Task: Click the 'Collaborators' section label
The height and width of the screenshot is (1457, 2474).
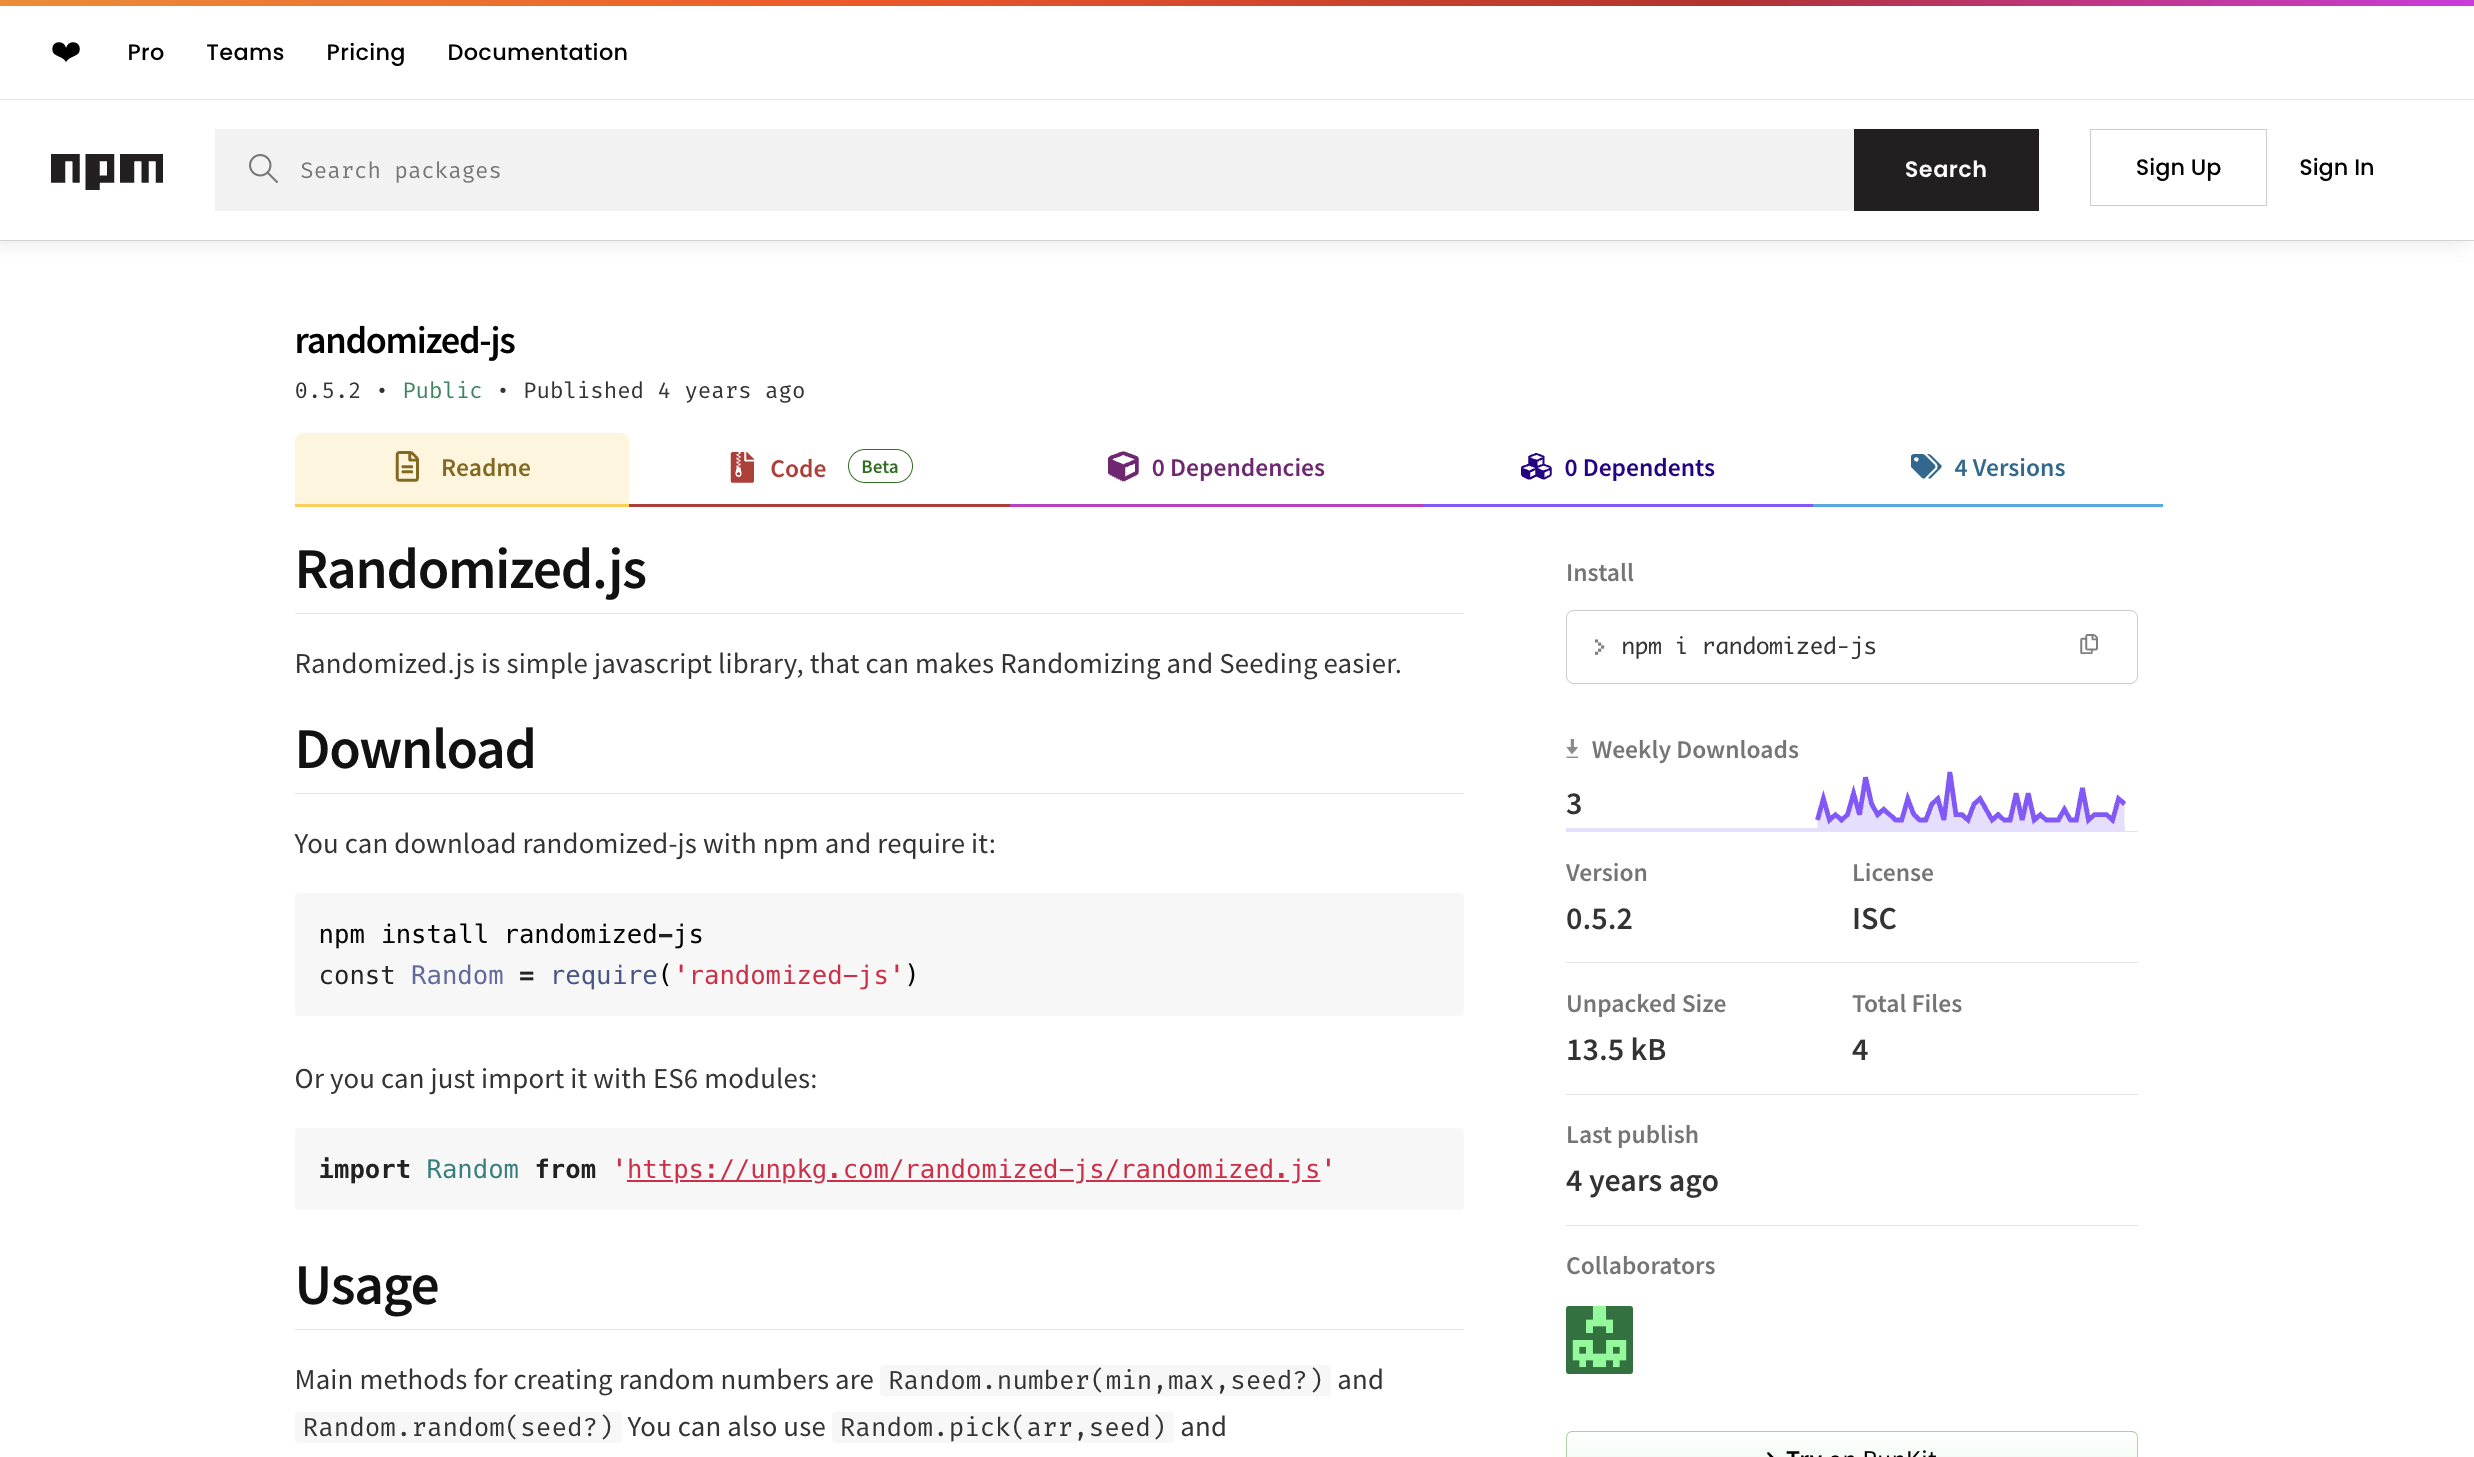Action: pyautogui.click(x=1640, y=1265)
